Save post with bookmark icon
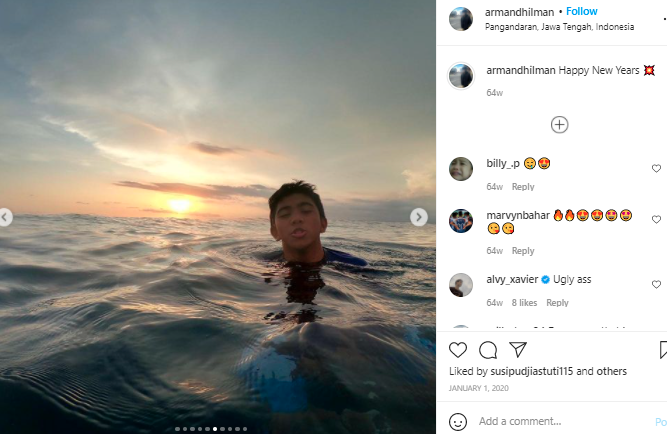Viewport: 667px width, 434px height. [663, 350]
